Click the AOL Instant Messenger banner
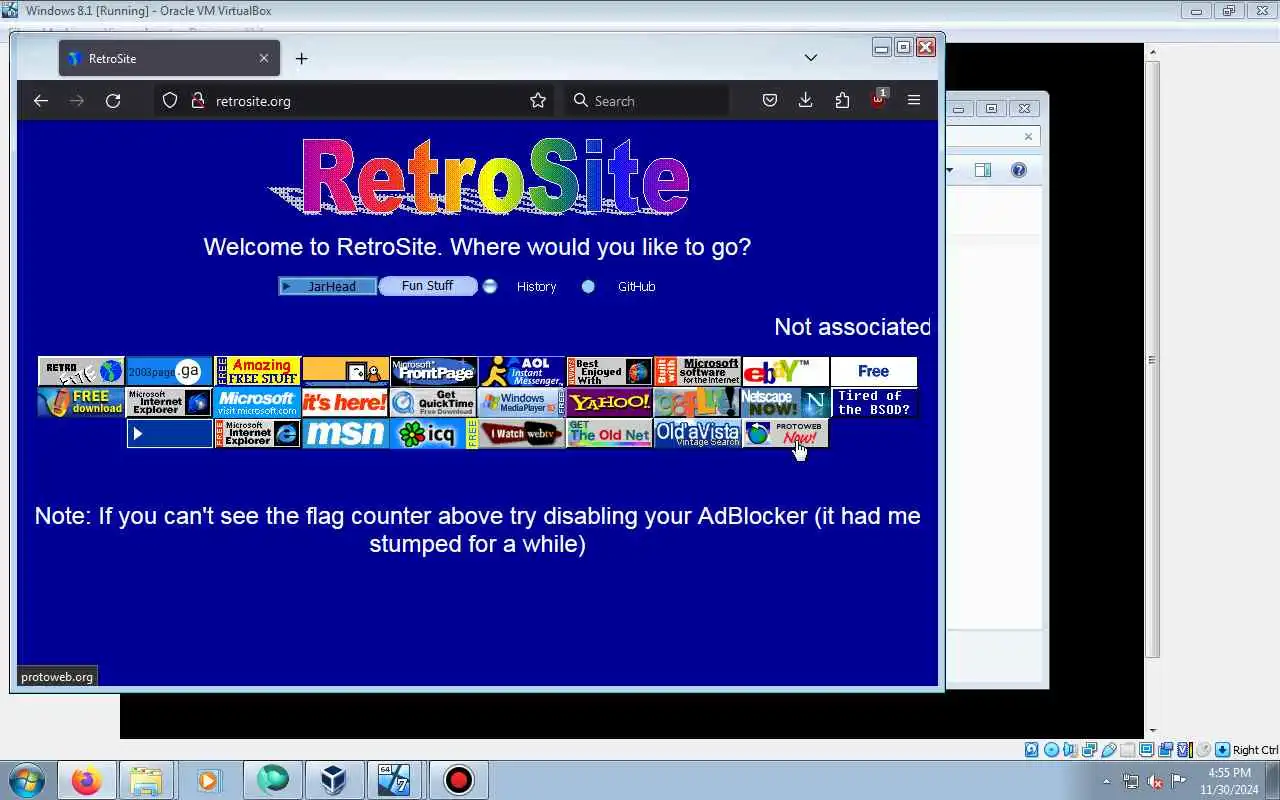1280x800 pixels. point(521,371)
